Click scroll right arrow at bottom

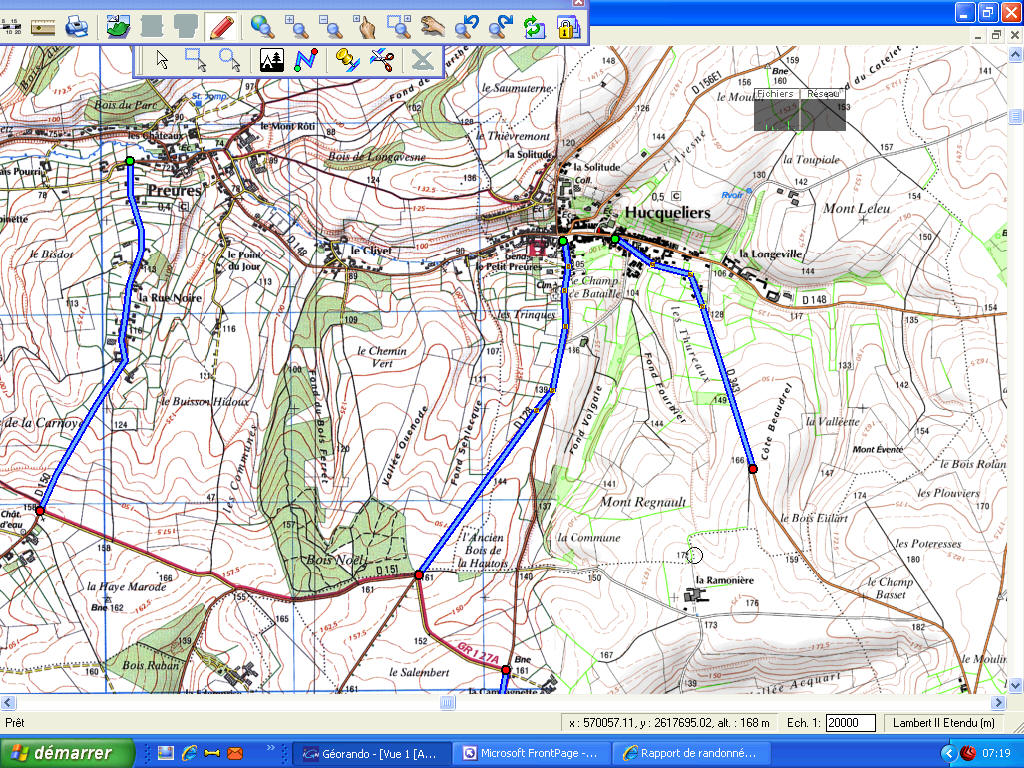[999, 703]
